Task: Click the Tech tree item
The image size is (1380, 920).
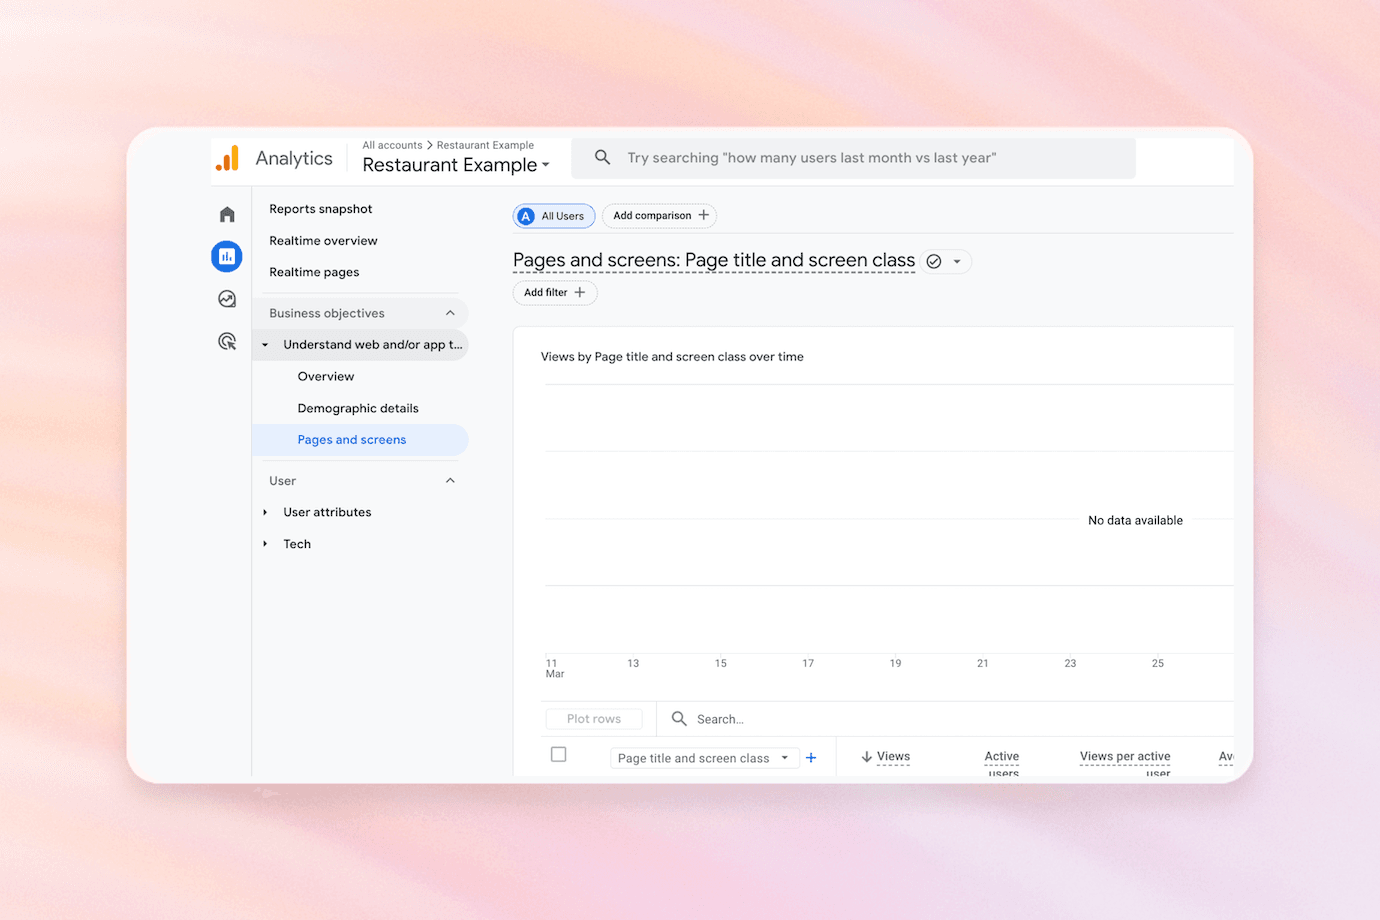Action: tap(297, 544)
